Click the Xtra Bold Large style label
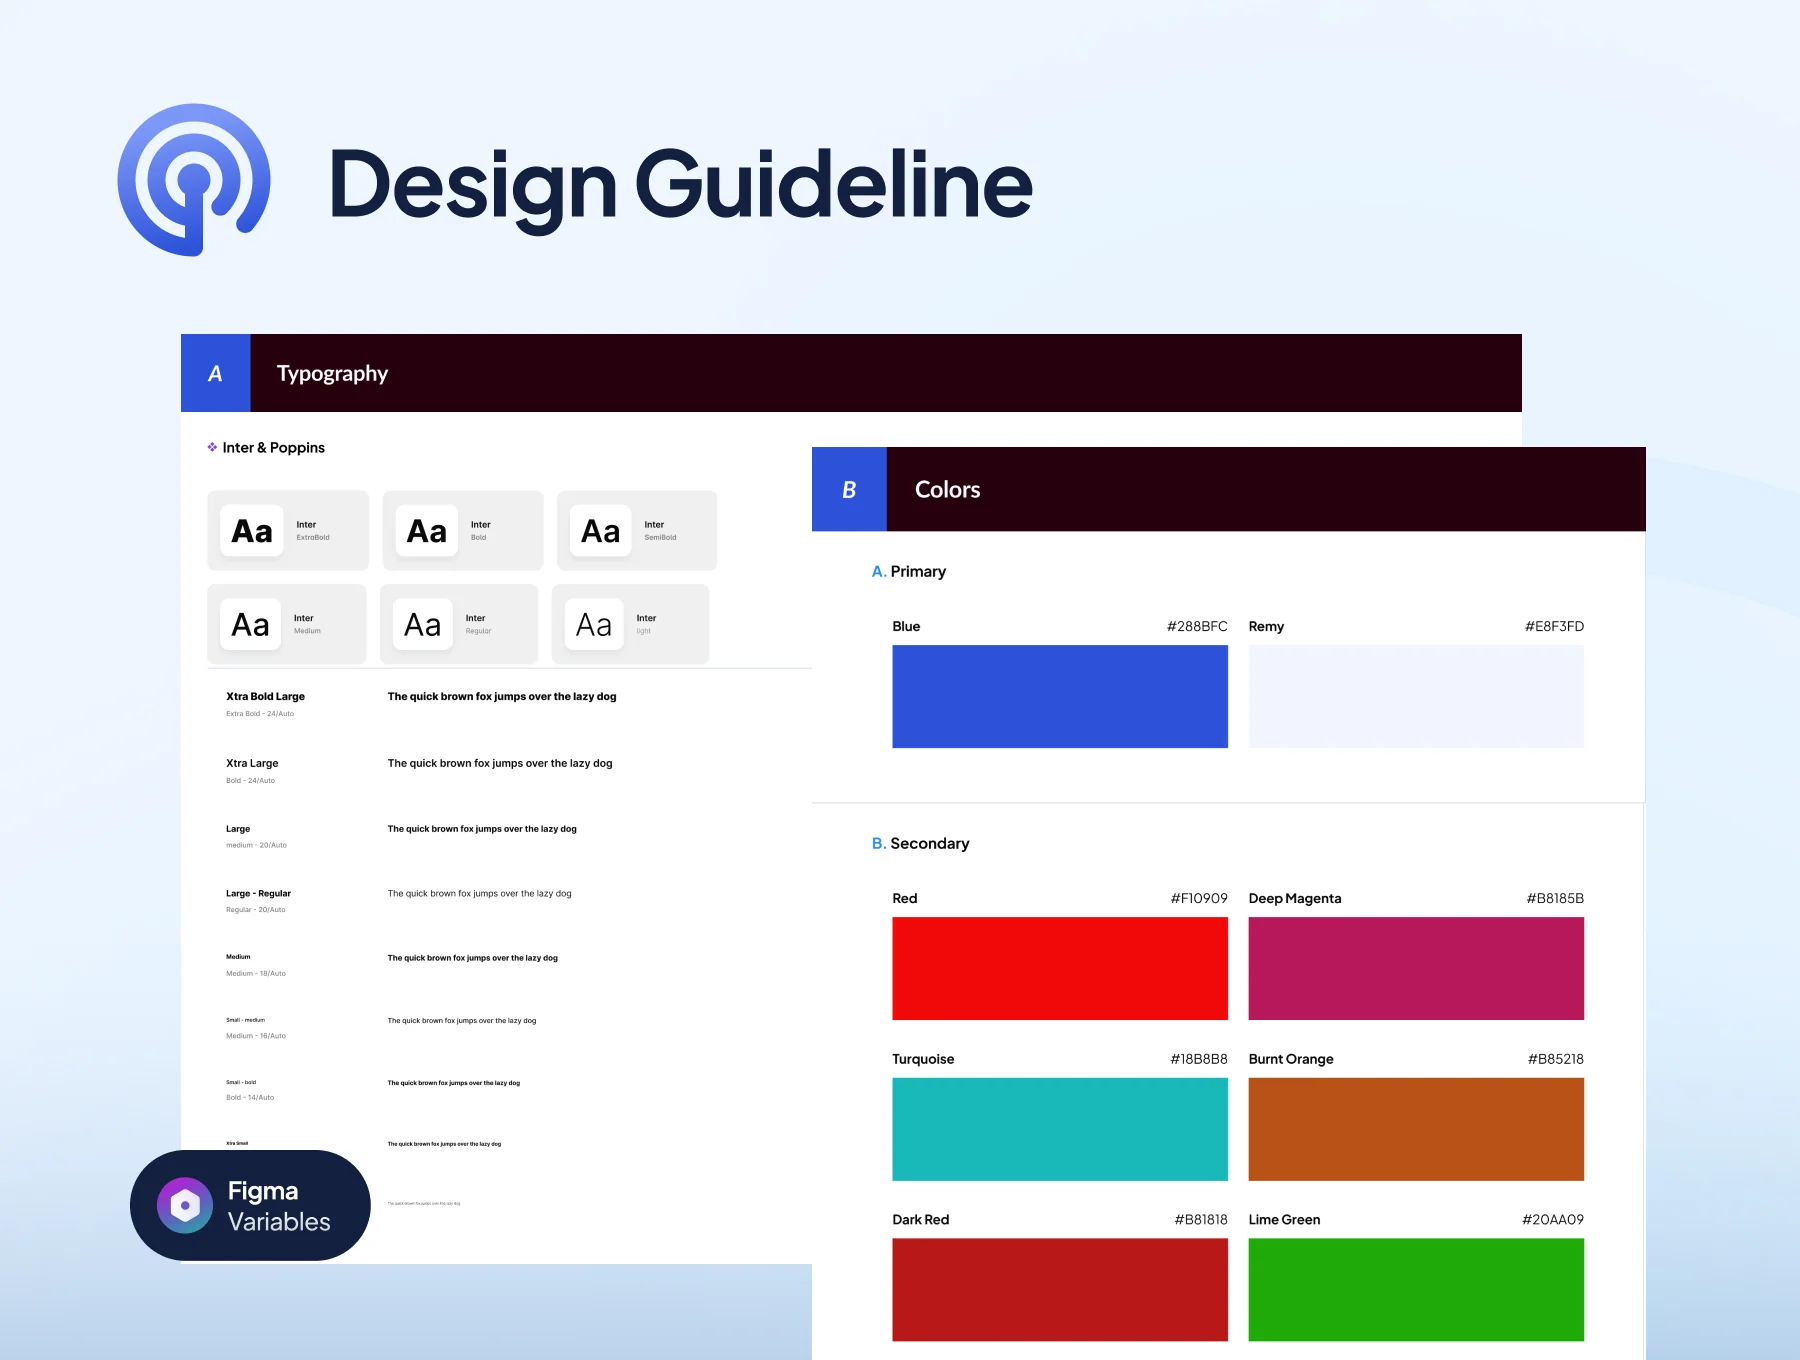 265,696
